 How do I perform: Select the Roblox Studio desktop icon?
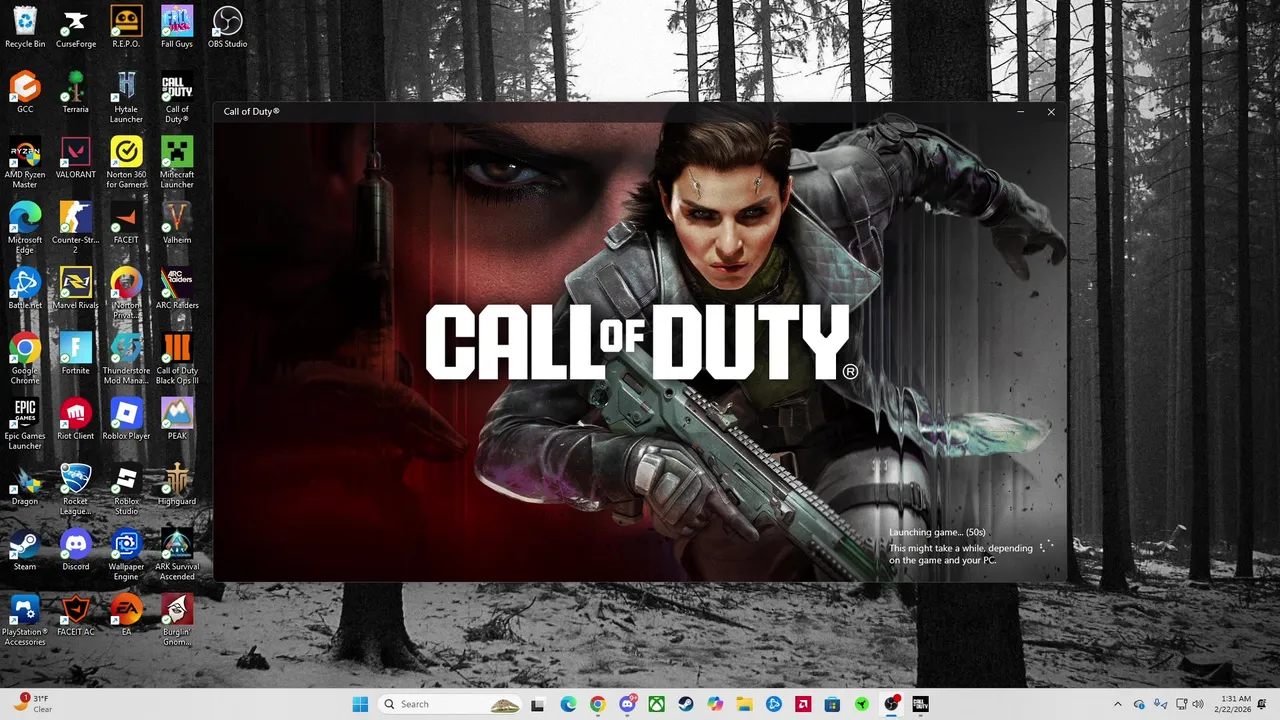coord(126,489)
